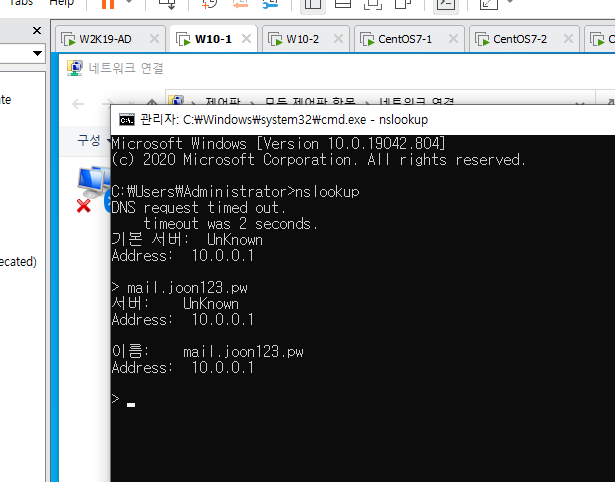
Task: Click the 'DNS request timed out.' line
Action: click(198, 208)
